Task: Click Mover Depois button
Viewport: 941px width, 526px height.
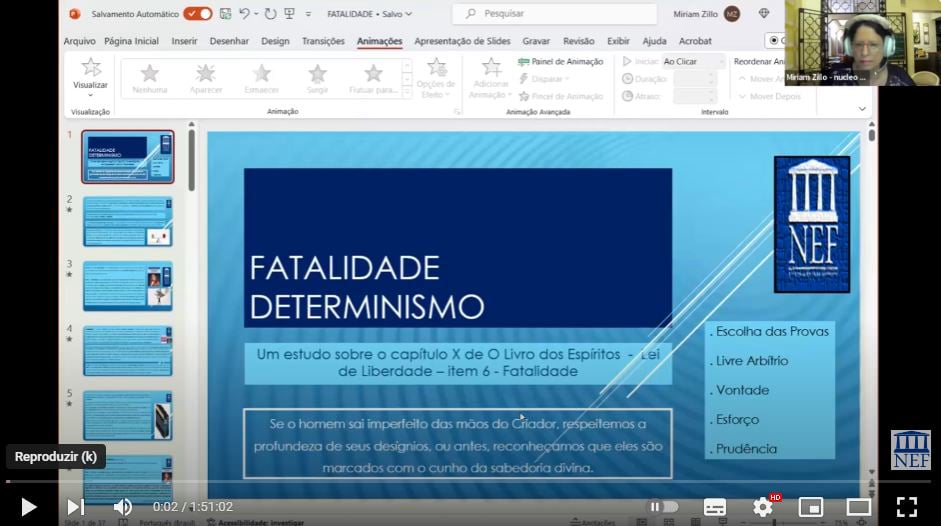Action: pos(769,96)
